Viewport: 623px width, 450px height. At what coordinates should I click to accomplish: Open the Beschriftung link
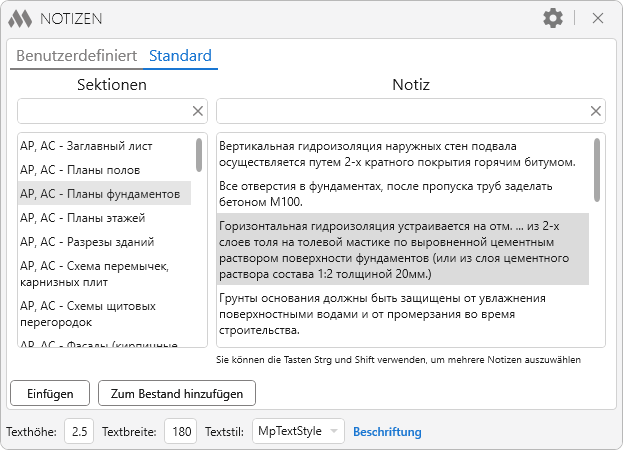tap(387, 432)
